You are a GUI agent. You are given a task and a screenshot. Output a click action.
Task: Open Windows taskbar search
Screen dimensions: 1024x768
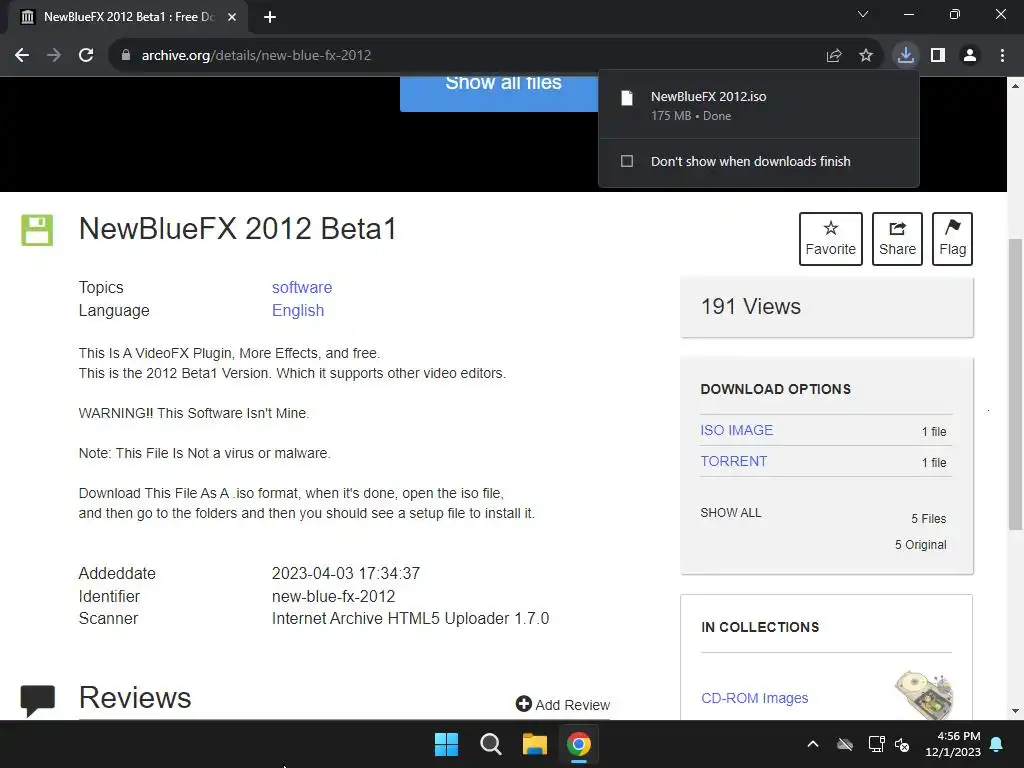click(490, 744)
